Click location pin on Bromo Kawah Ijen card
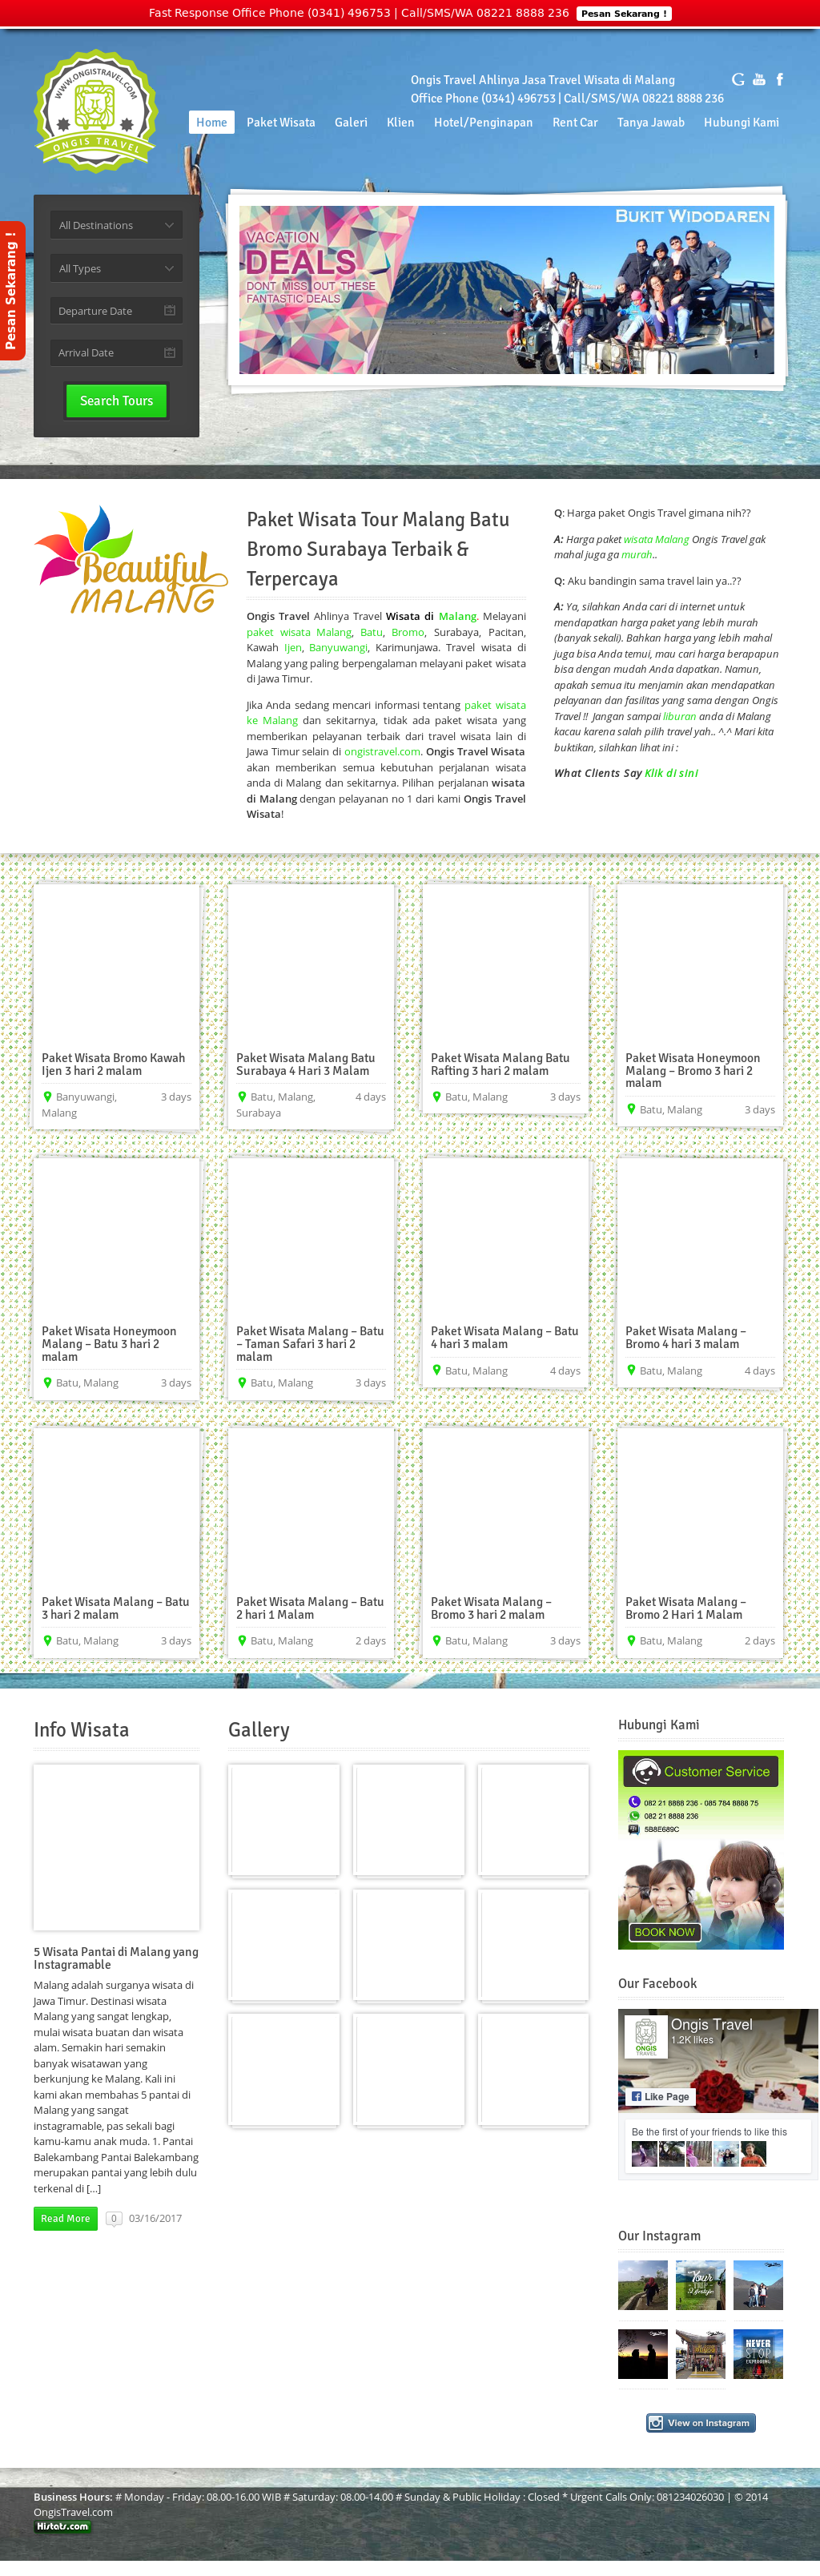The width and height of the screenshot is (820, 2576). click(47, 1097)
